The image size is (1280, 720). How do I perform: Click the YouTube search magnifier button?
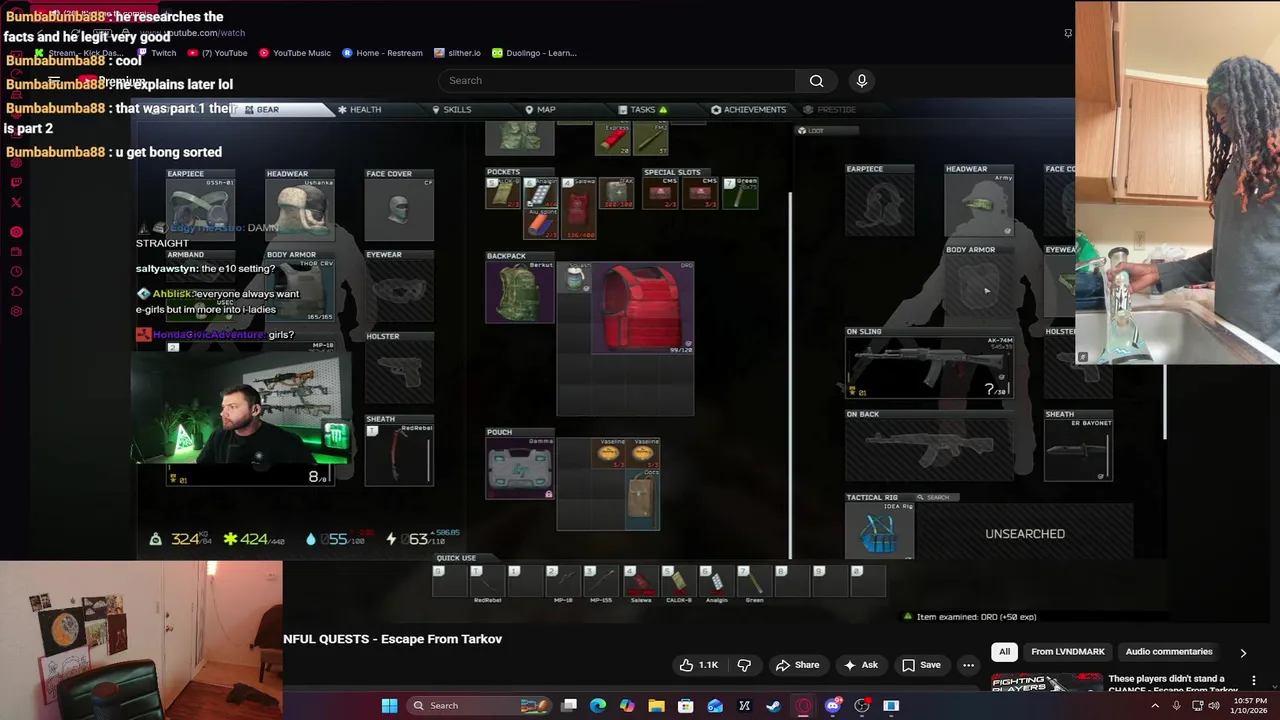[816, 81]
